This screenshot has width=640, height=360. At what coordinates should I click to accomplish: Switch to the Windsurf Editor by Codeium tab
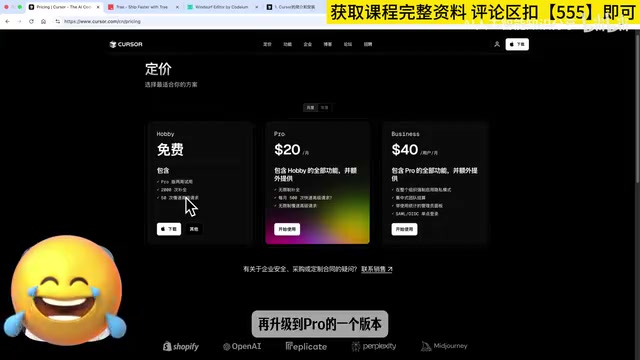(222, 7)
